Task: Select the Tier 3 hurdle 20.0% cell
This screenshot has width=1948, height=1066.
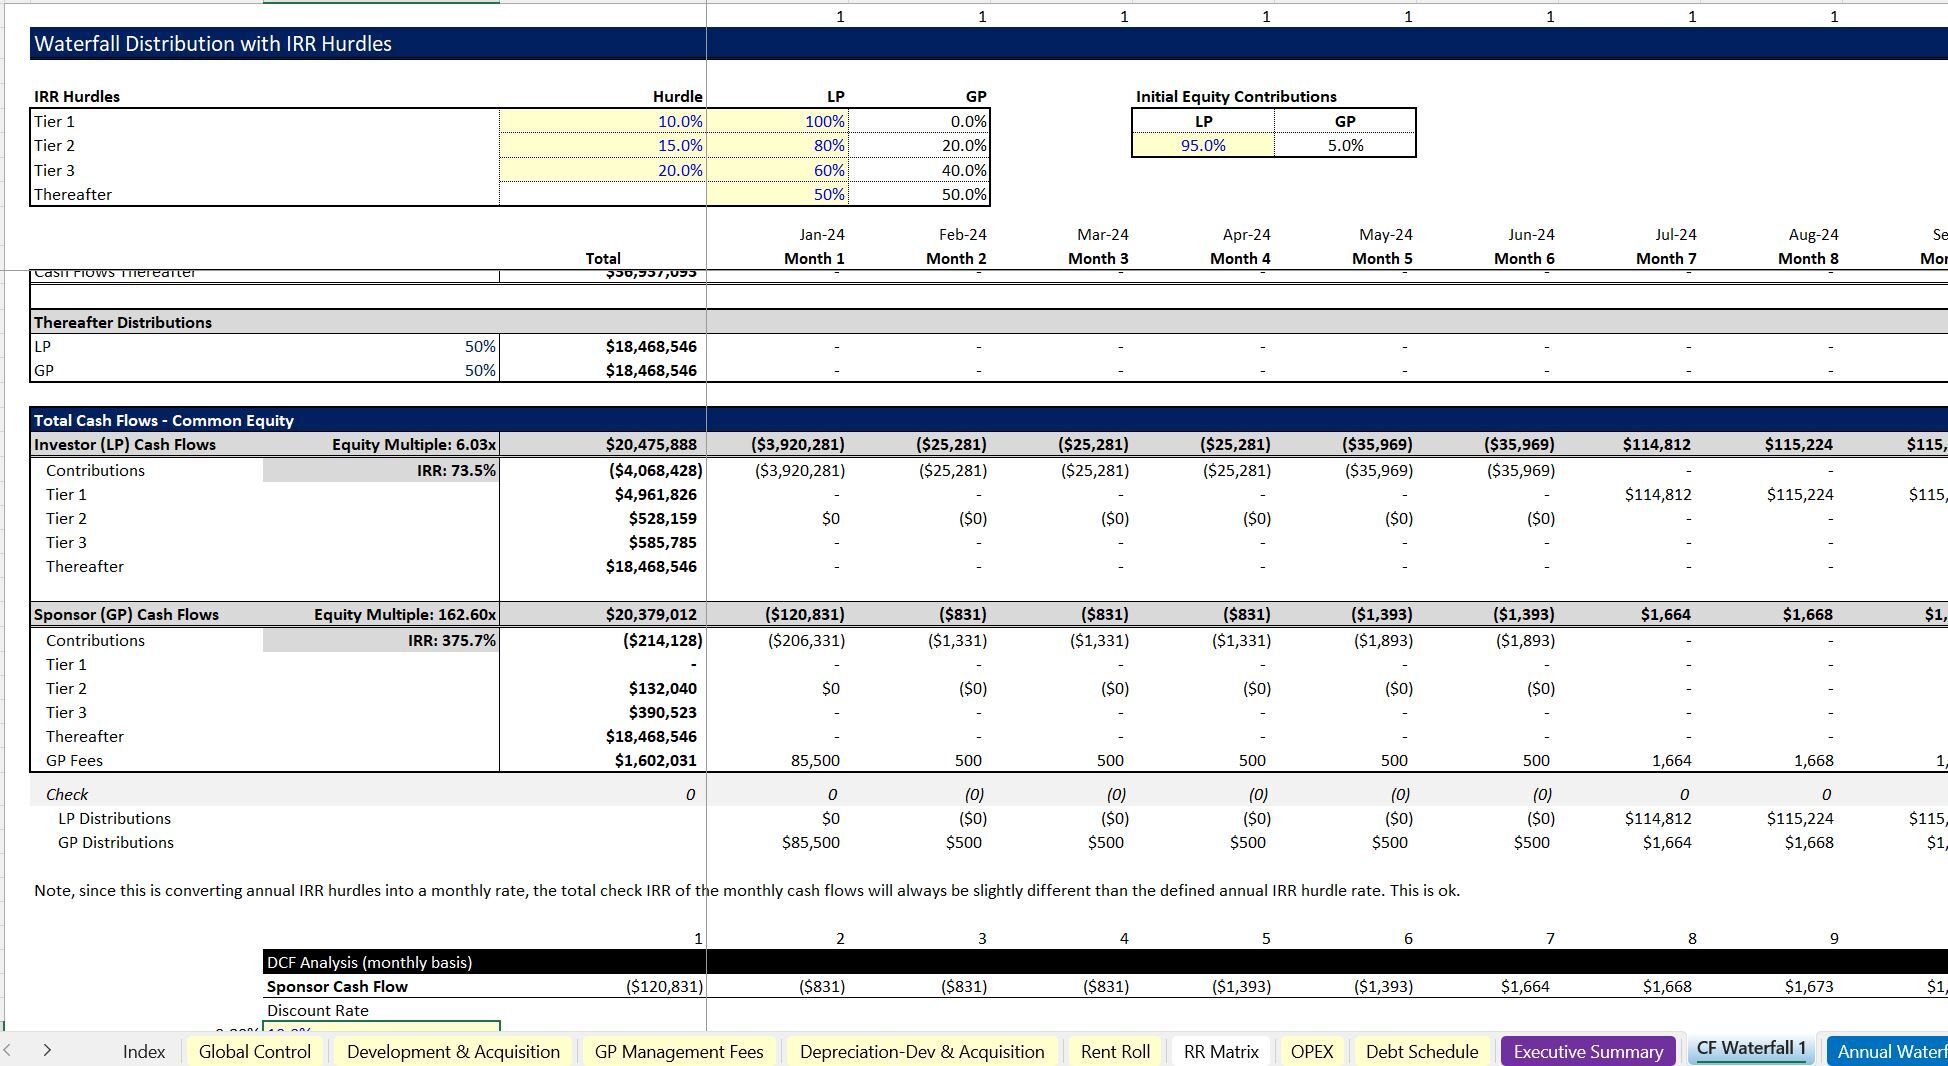Action: click(603, 170)
